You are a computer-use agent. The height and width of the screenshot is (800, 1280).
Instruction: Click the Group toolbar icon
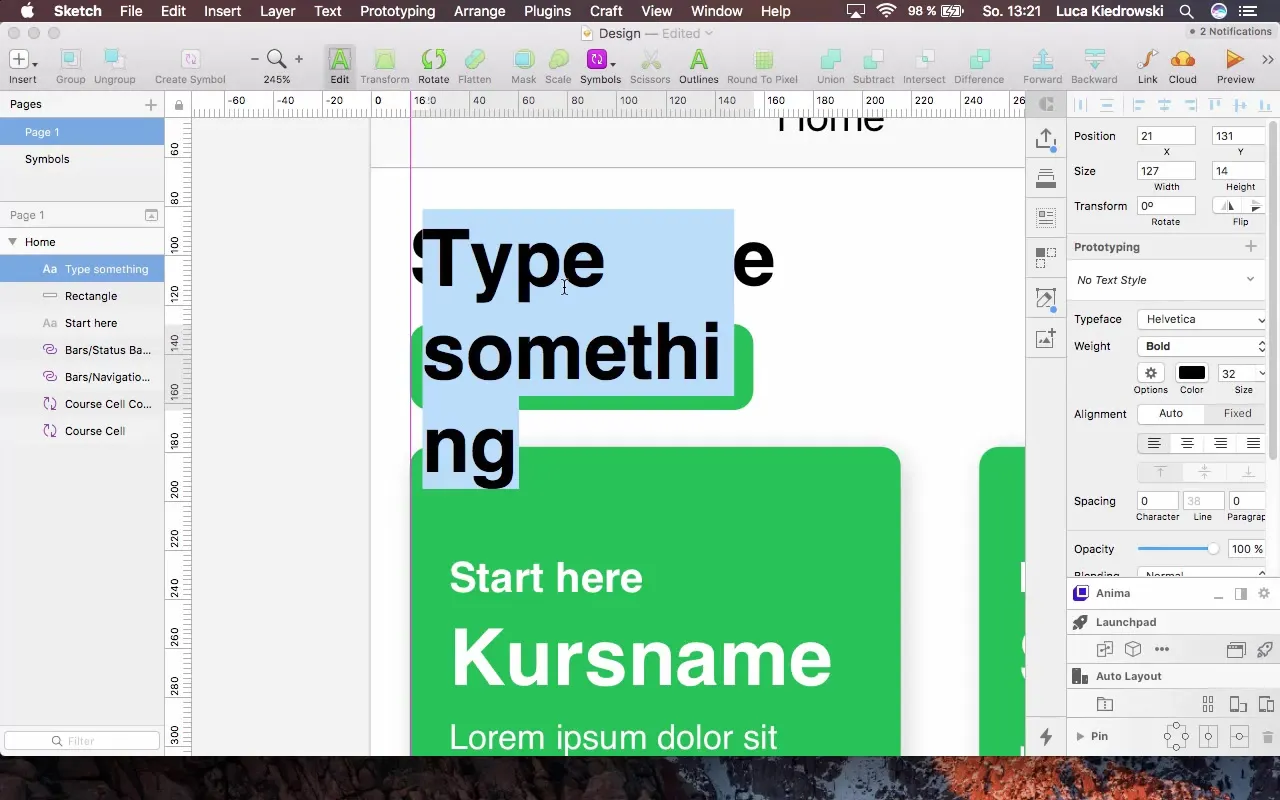[x=70, y=60]
